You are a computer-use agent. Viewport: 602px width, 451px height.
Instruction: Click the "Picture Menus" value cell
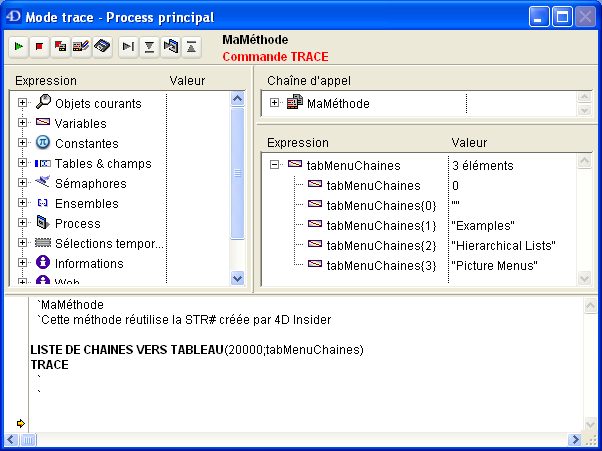[494, 265]
